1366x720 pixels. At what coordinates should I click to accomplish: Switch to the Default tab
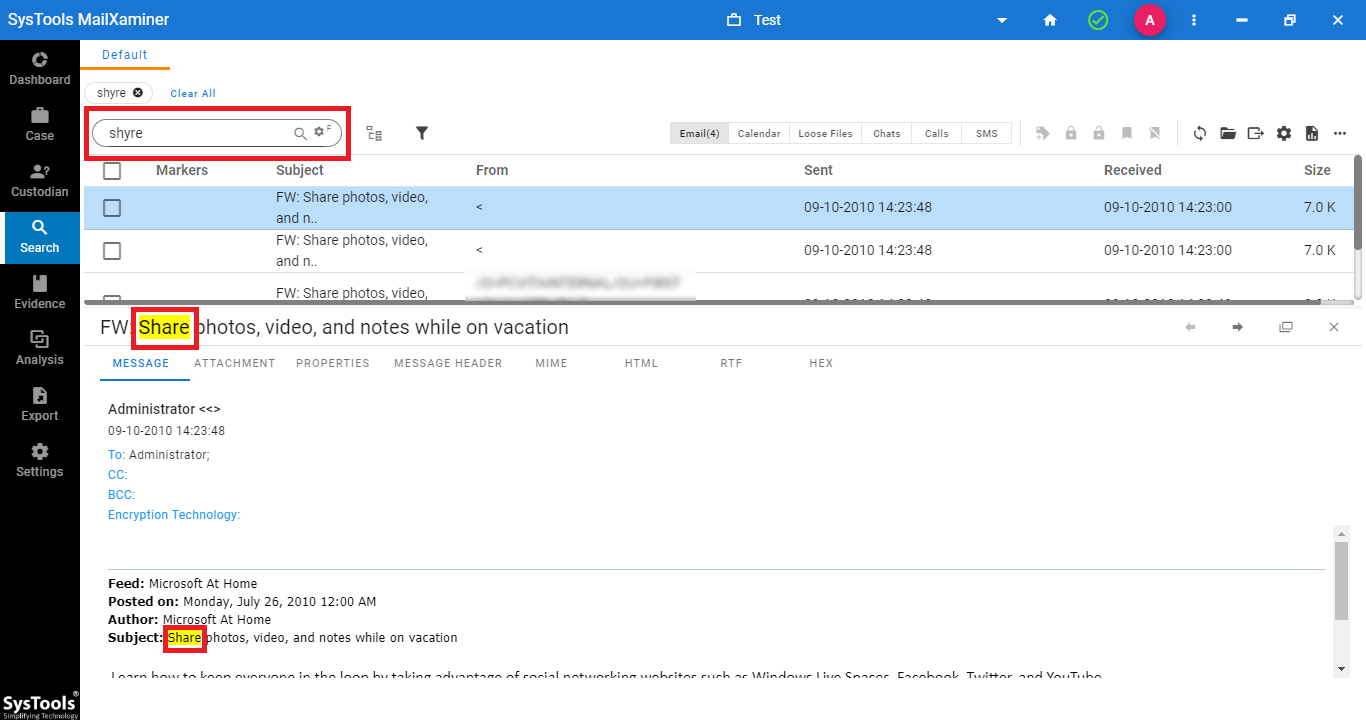point(125,55)
